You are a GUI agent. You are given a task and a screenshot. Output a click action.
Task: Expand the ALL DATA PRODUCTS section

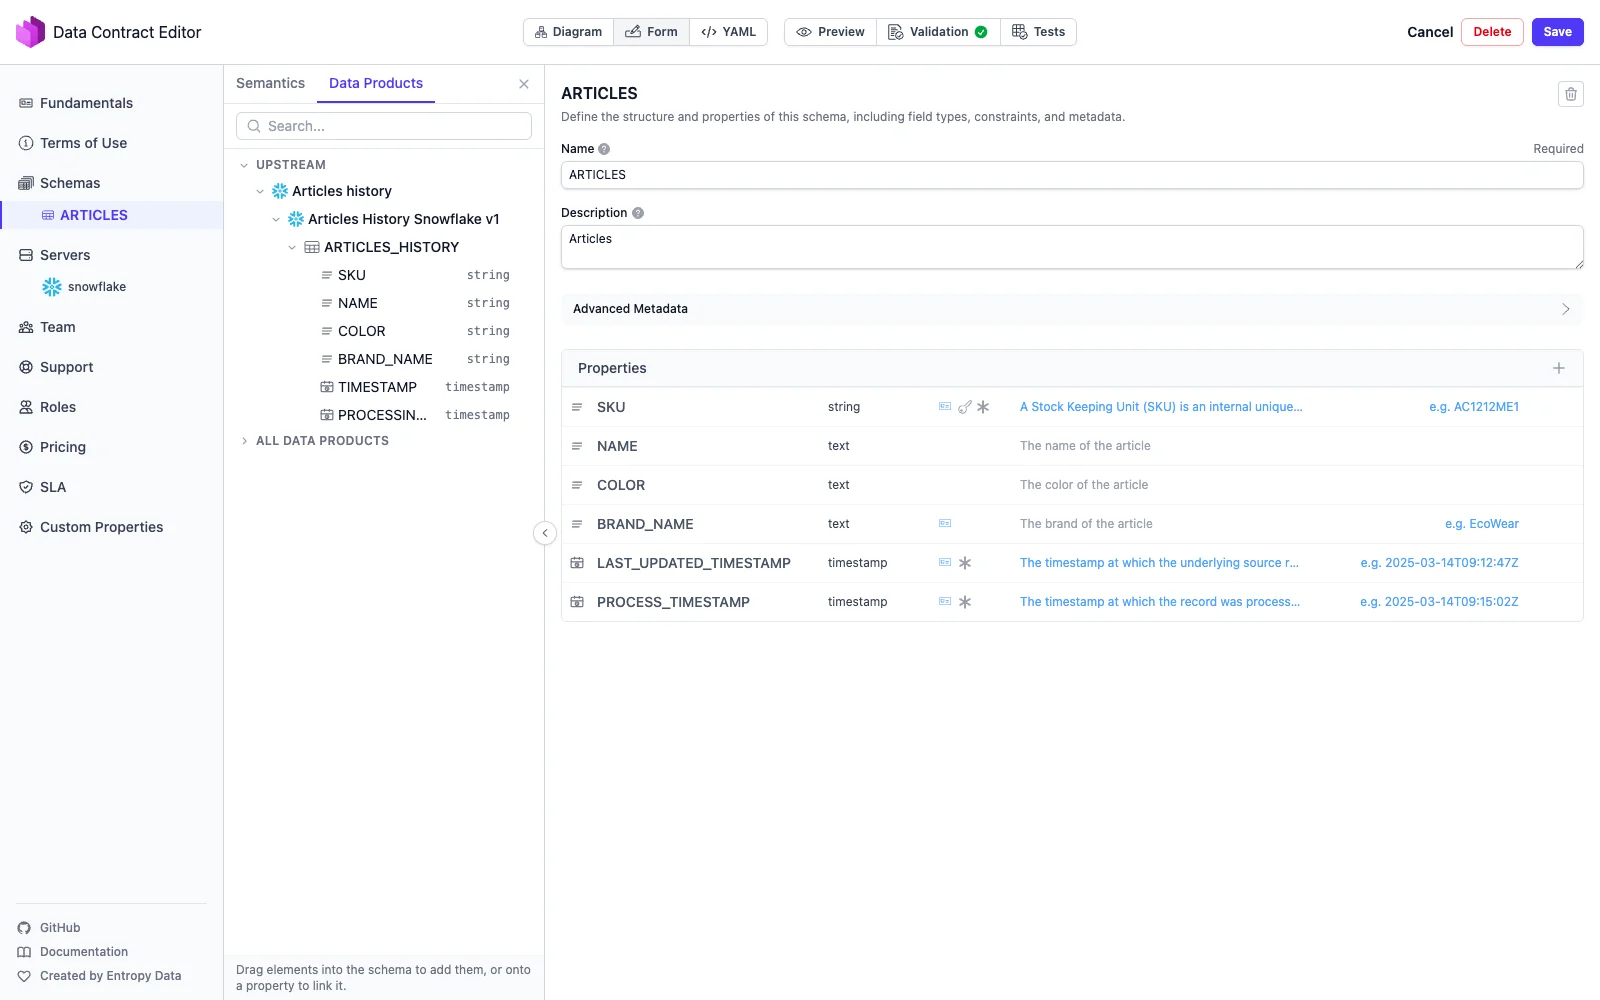[244, 441]
